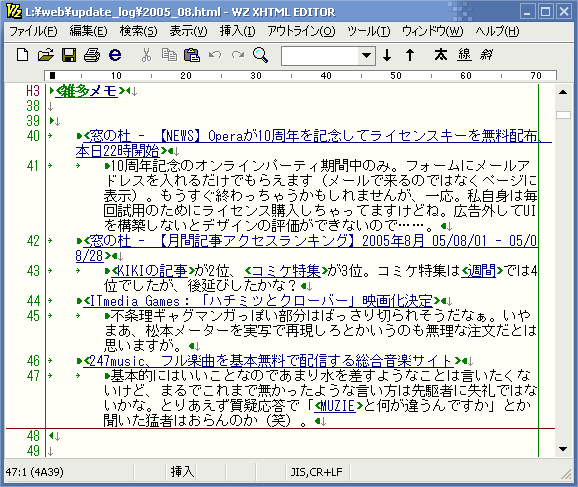Click the ITmedia Games ハチミツとクローバー link
The height and width of the screenshot is (487, 578).
pos(258,301)
